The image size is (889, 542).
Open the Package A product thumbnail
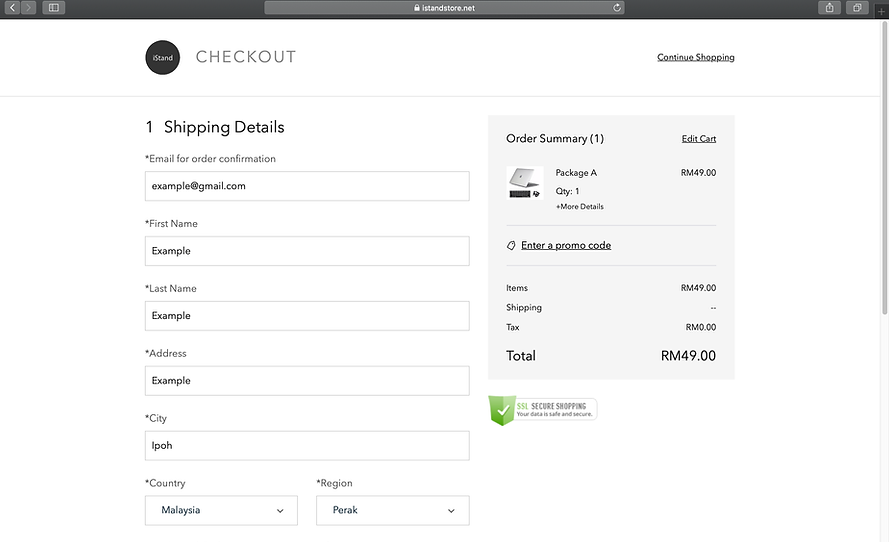(x=524, y=183)
